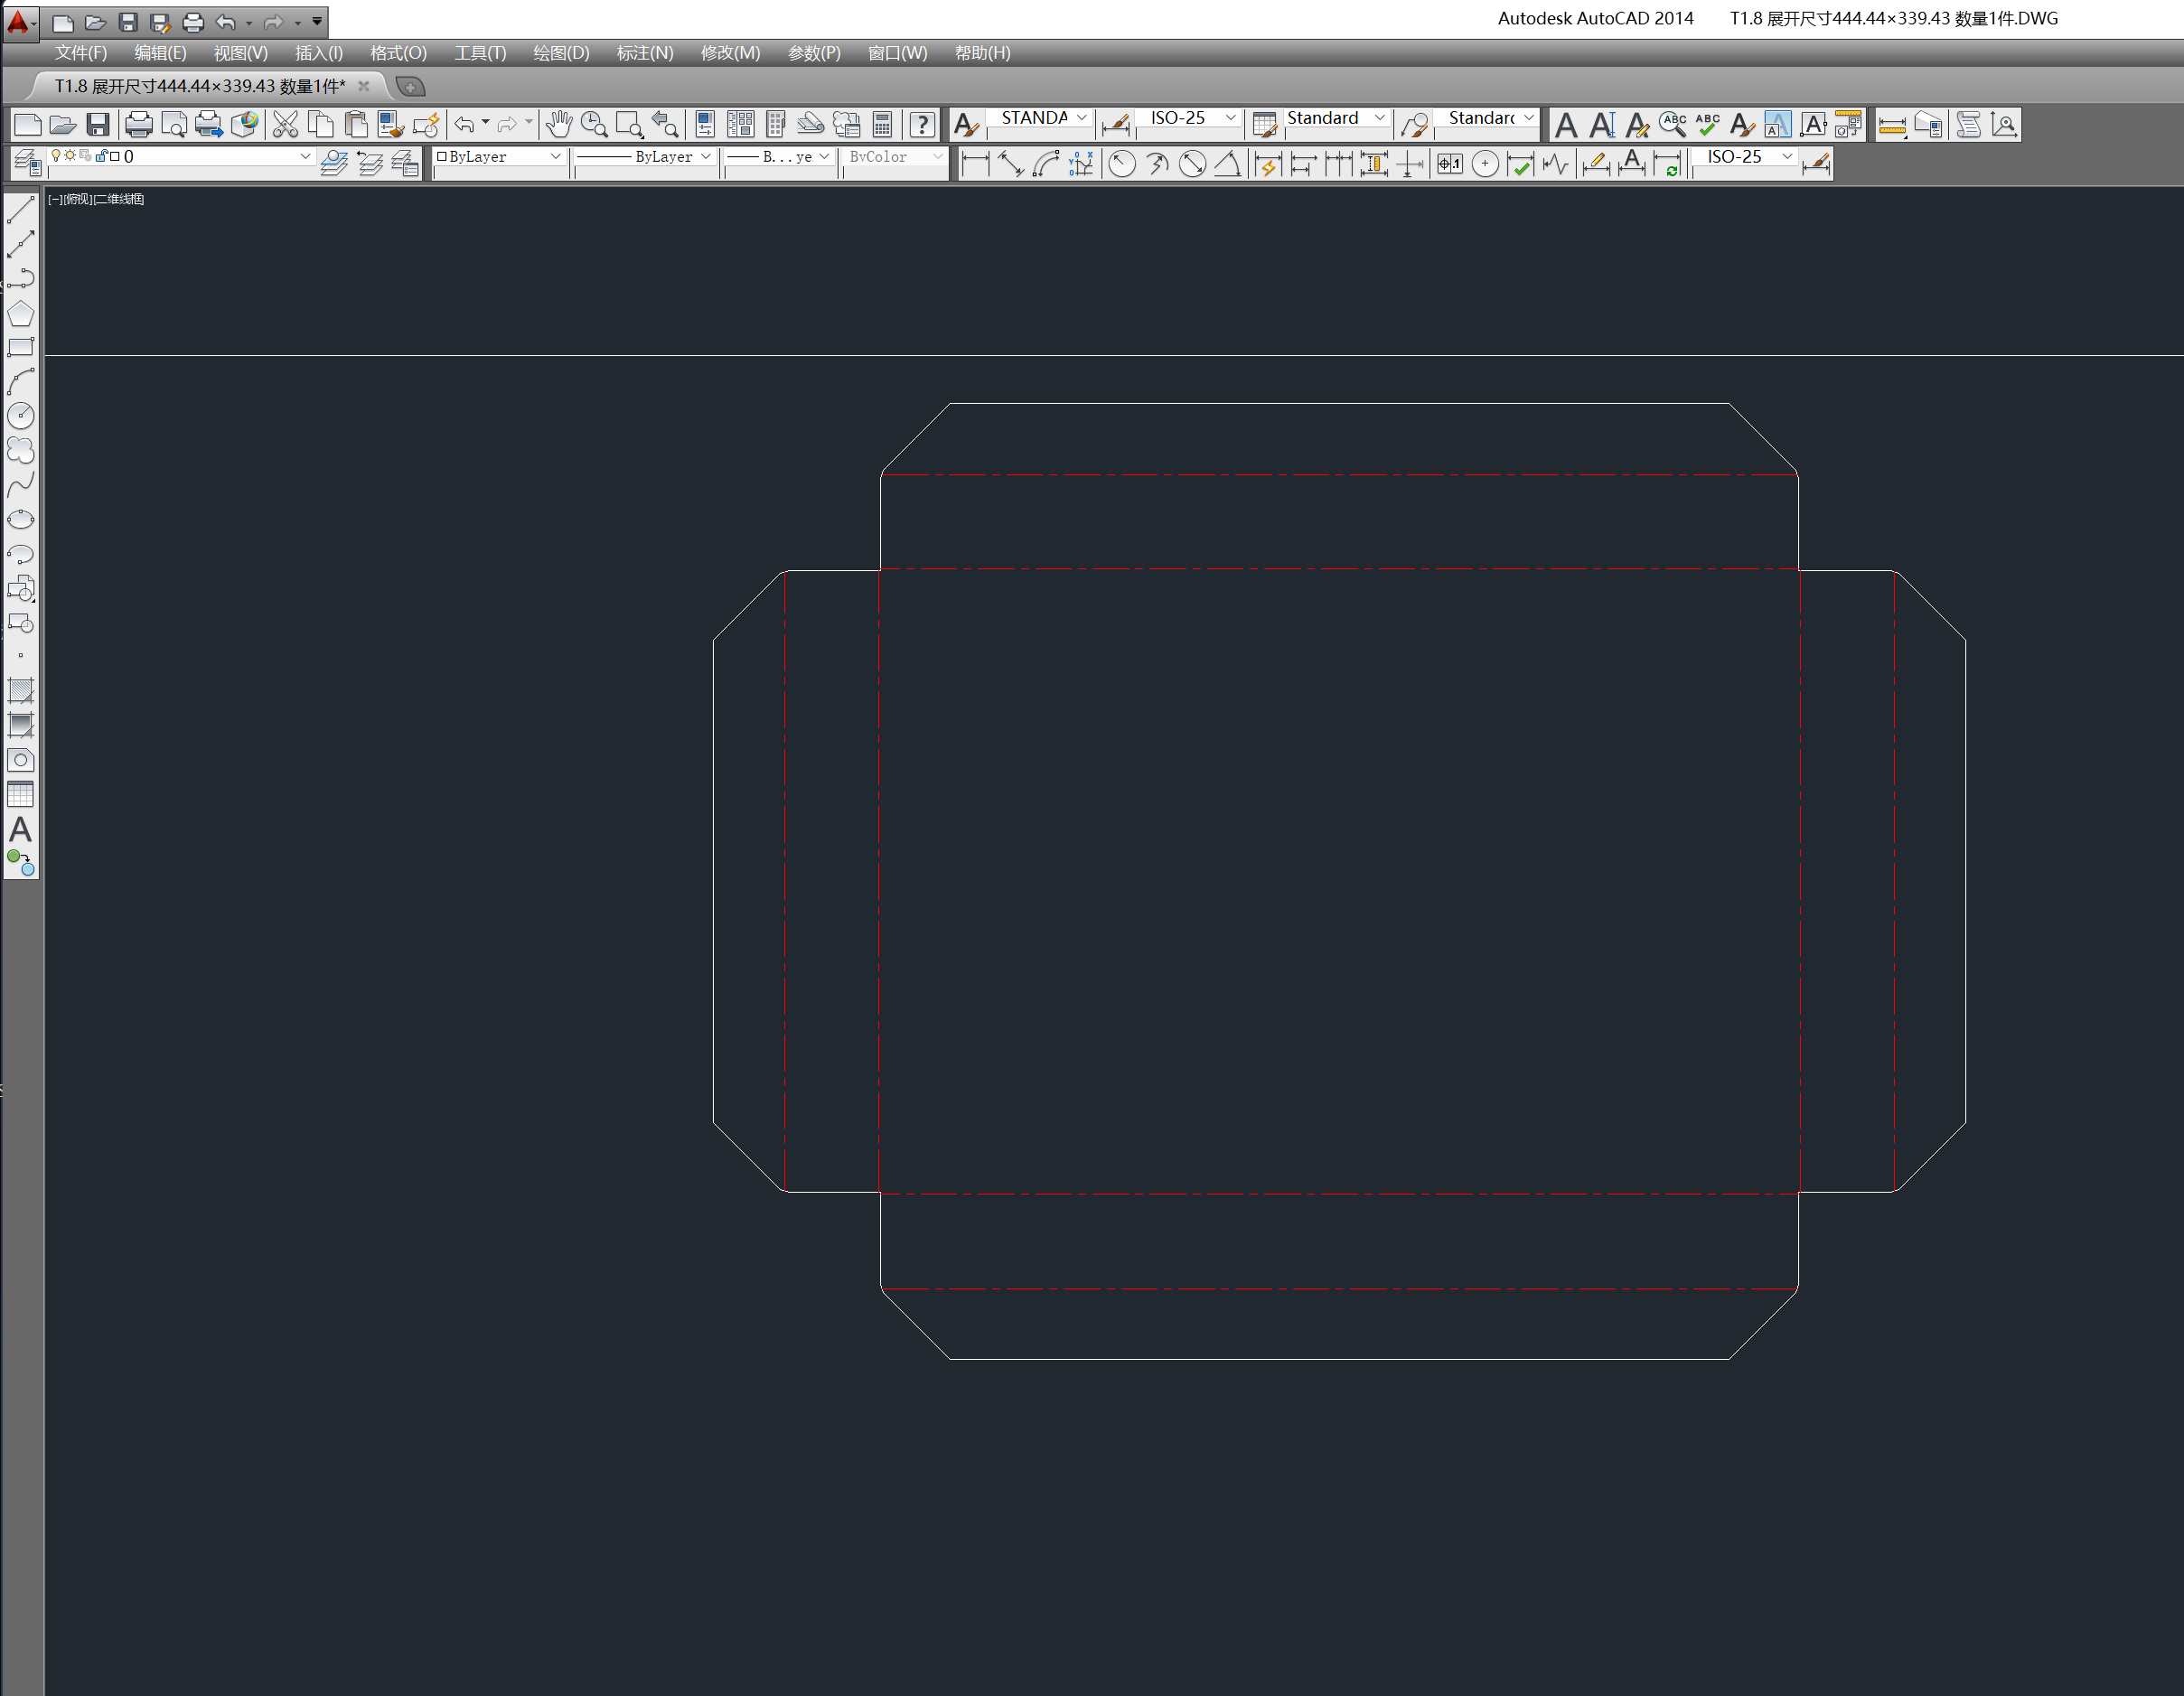2184x1696 pixels.
Task: Click the Zoom Window icon
Action: pyautogui.click(x=629, y=124)
